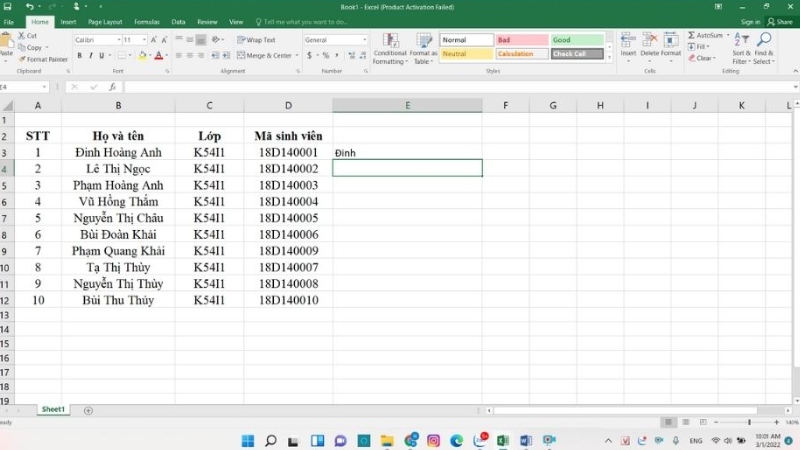
Task: Switch to the Formulas tab
Action: [147, 22]
